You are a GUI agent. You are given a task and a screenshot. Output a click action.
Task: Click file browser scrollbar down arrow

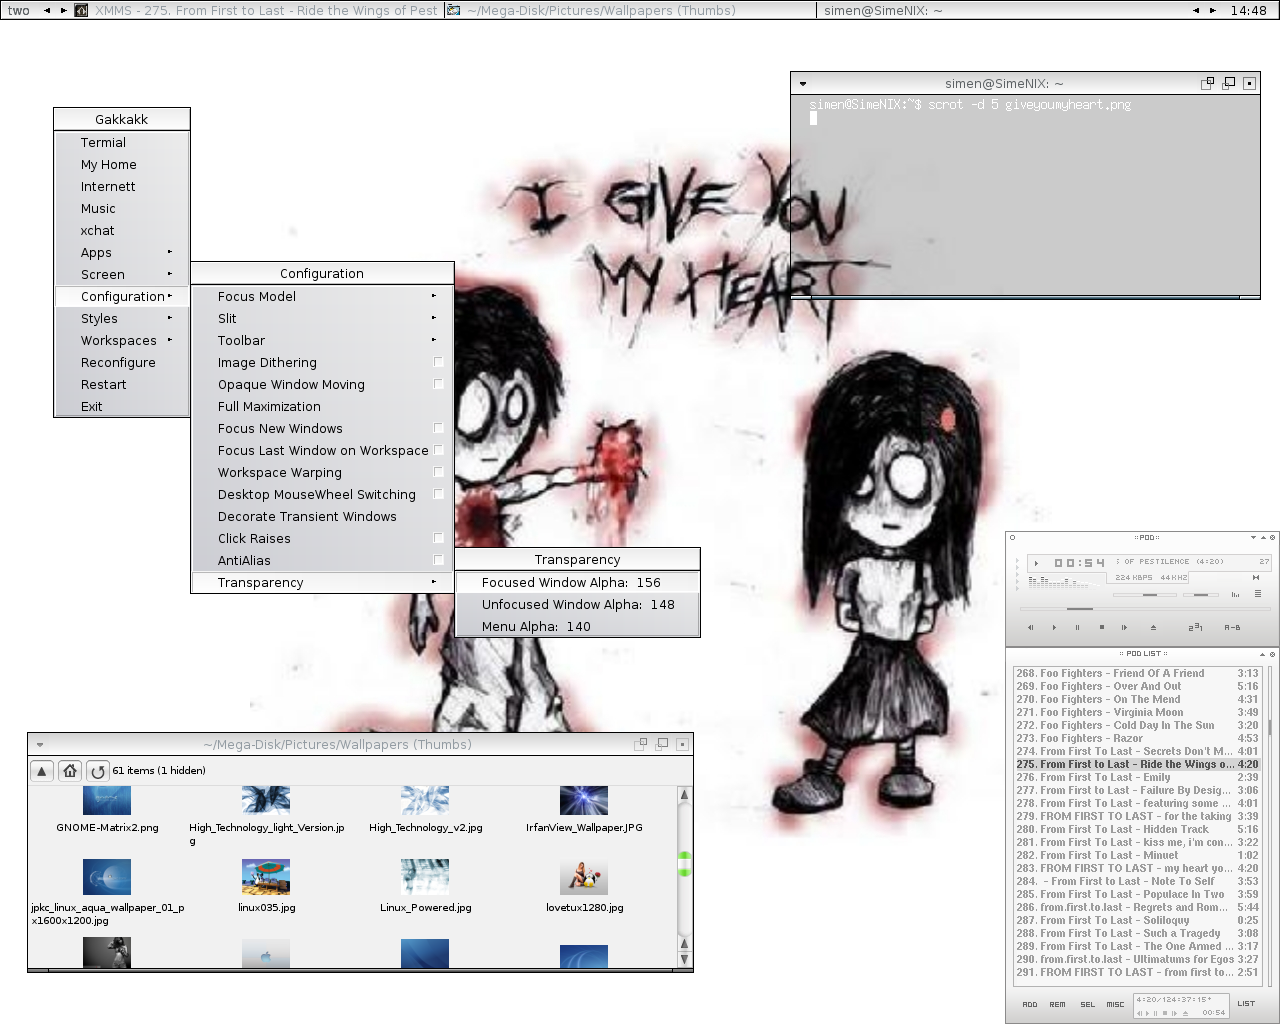[685, 959]
